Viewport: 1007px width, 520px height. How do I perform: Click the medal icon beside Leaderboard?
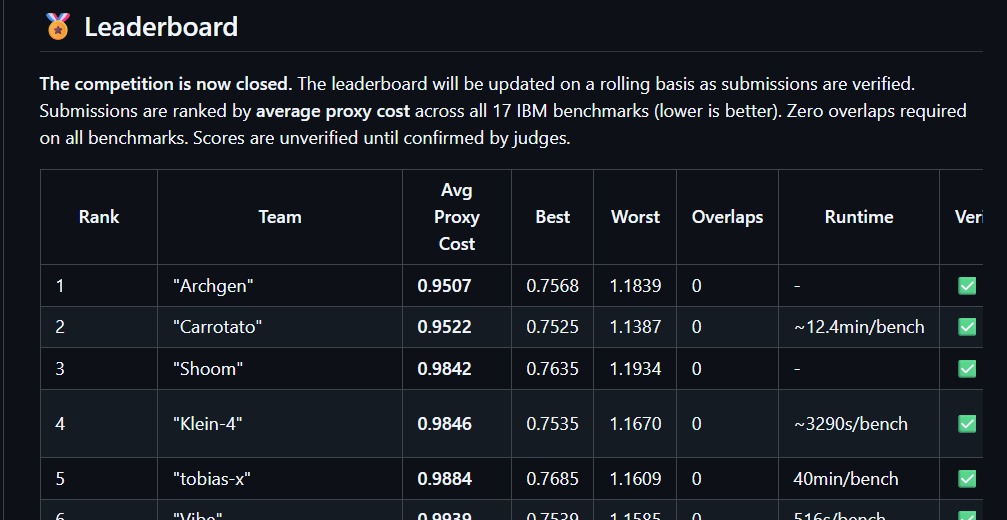point(58,26)
